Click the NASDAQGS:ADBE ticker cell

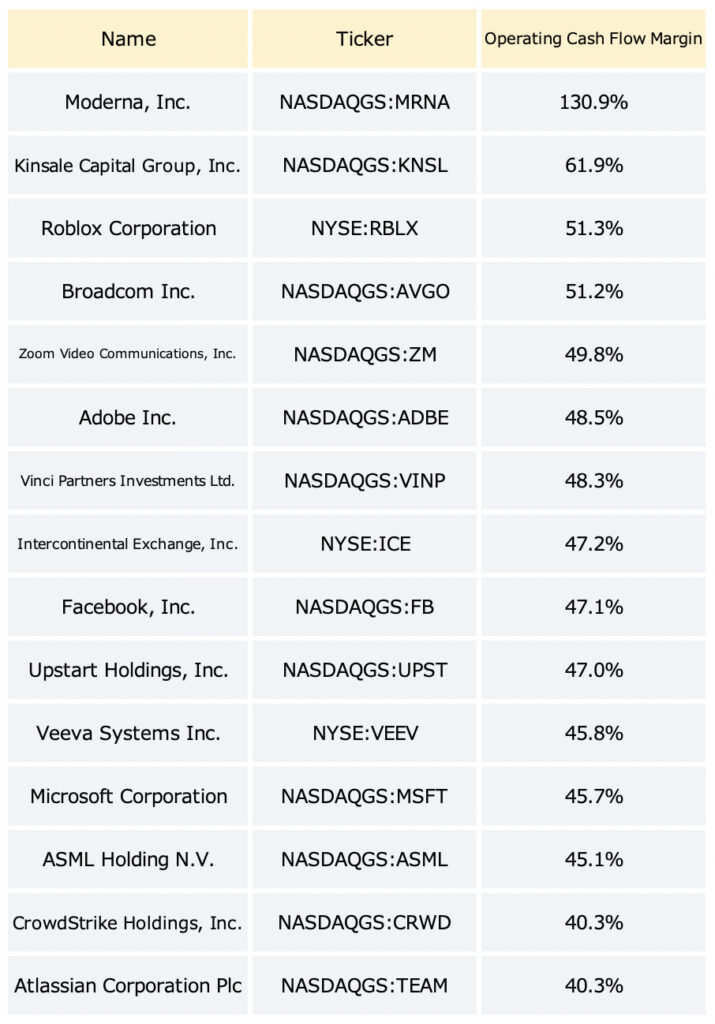pos(364,417)
